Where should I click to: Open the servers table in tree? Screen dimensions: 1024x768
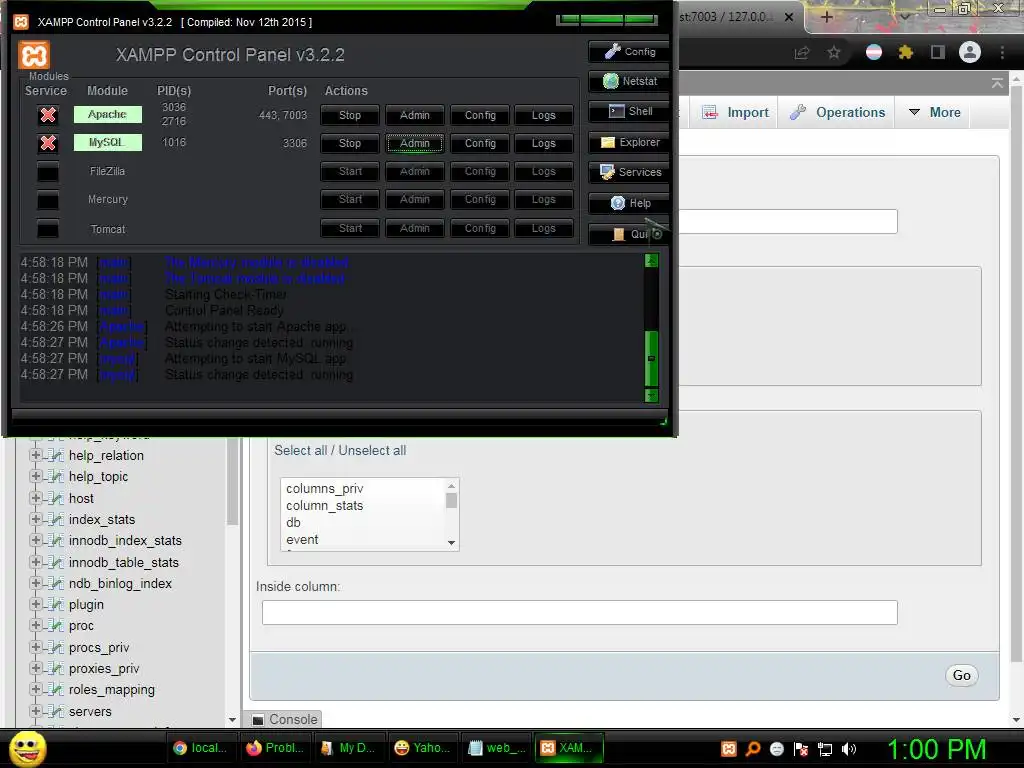click(90, 711)
